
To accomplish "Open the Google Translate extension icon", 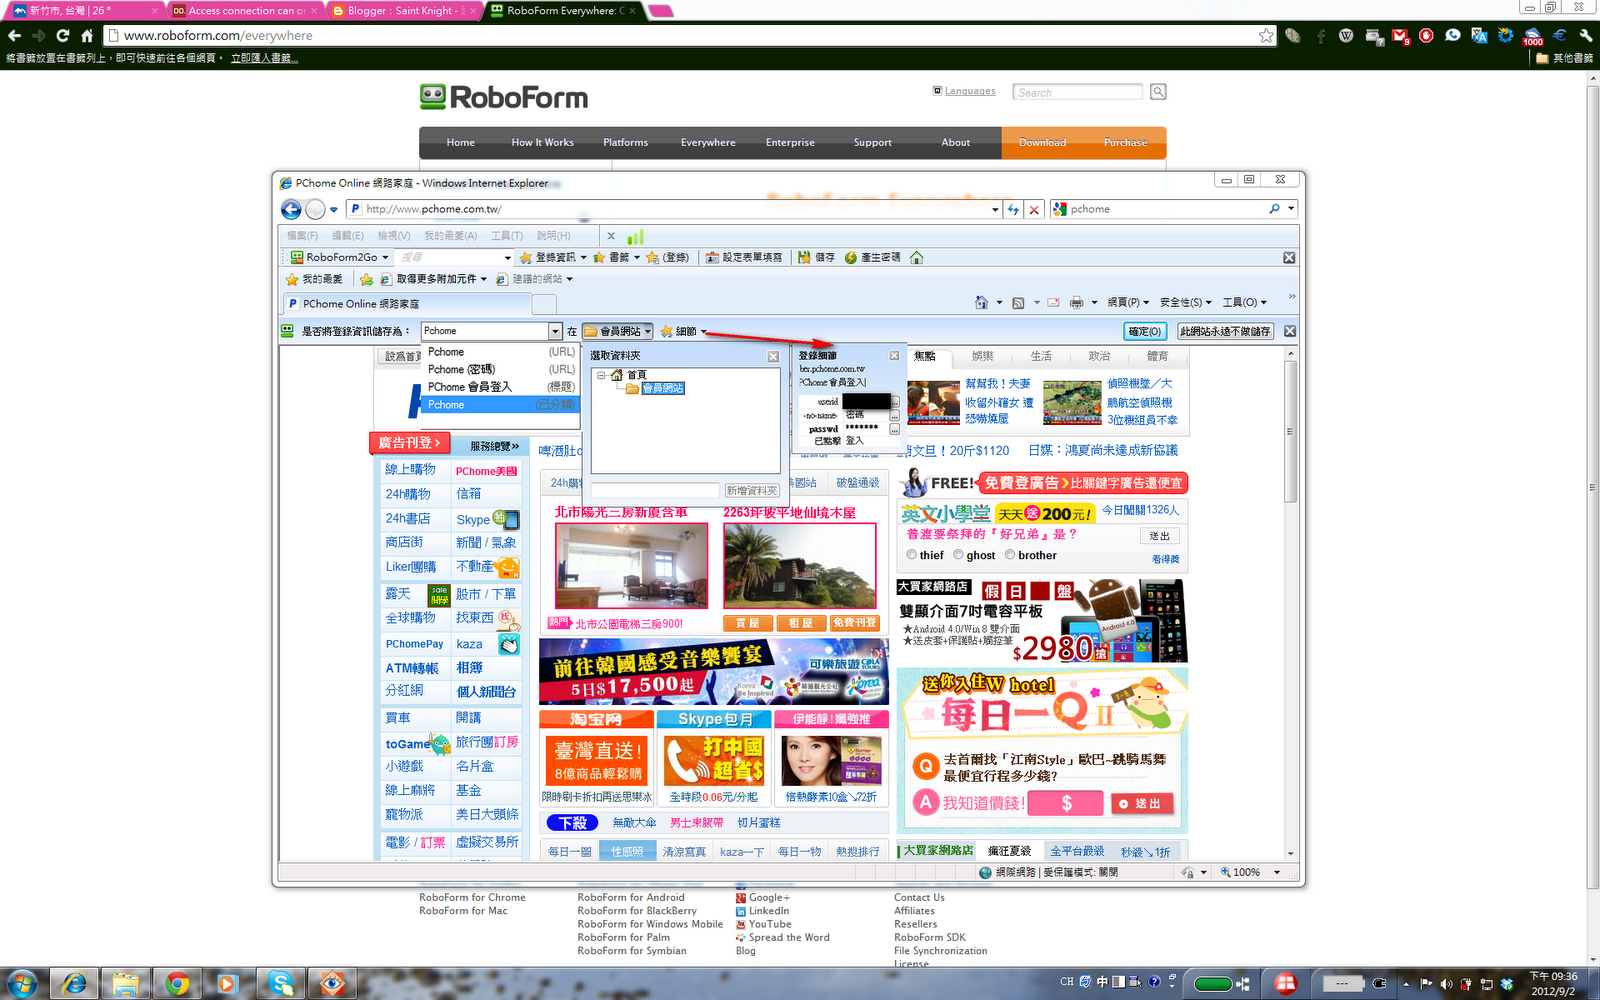I will click(1479, 36).
